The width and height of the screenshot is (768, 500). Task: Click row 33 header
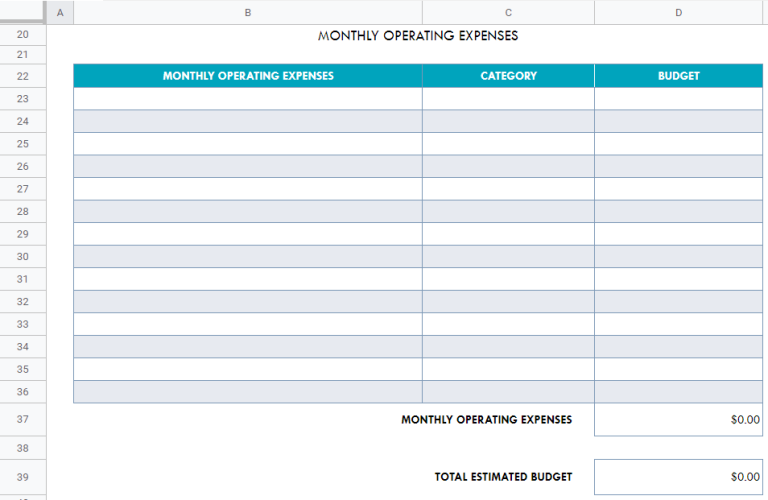pos(23,324)
